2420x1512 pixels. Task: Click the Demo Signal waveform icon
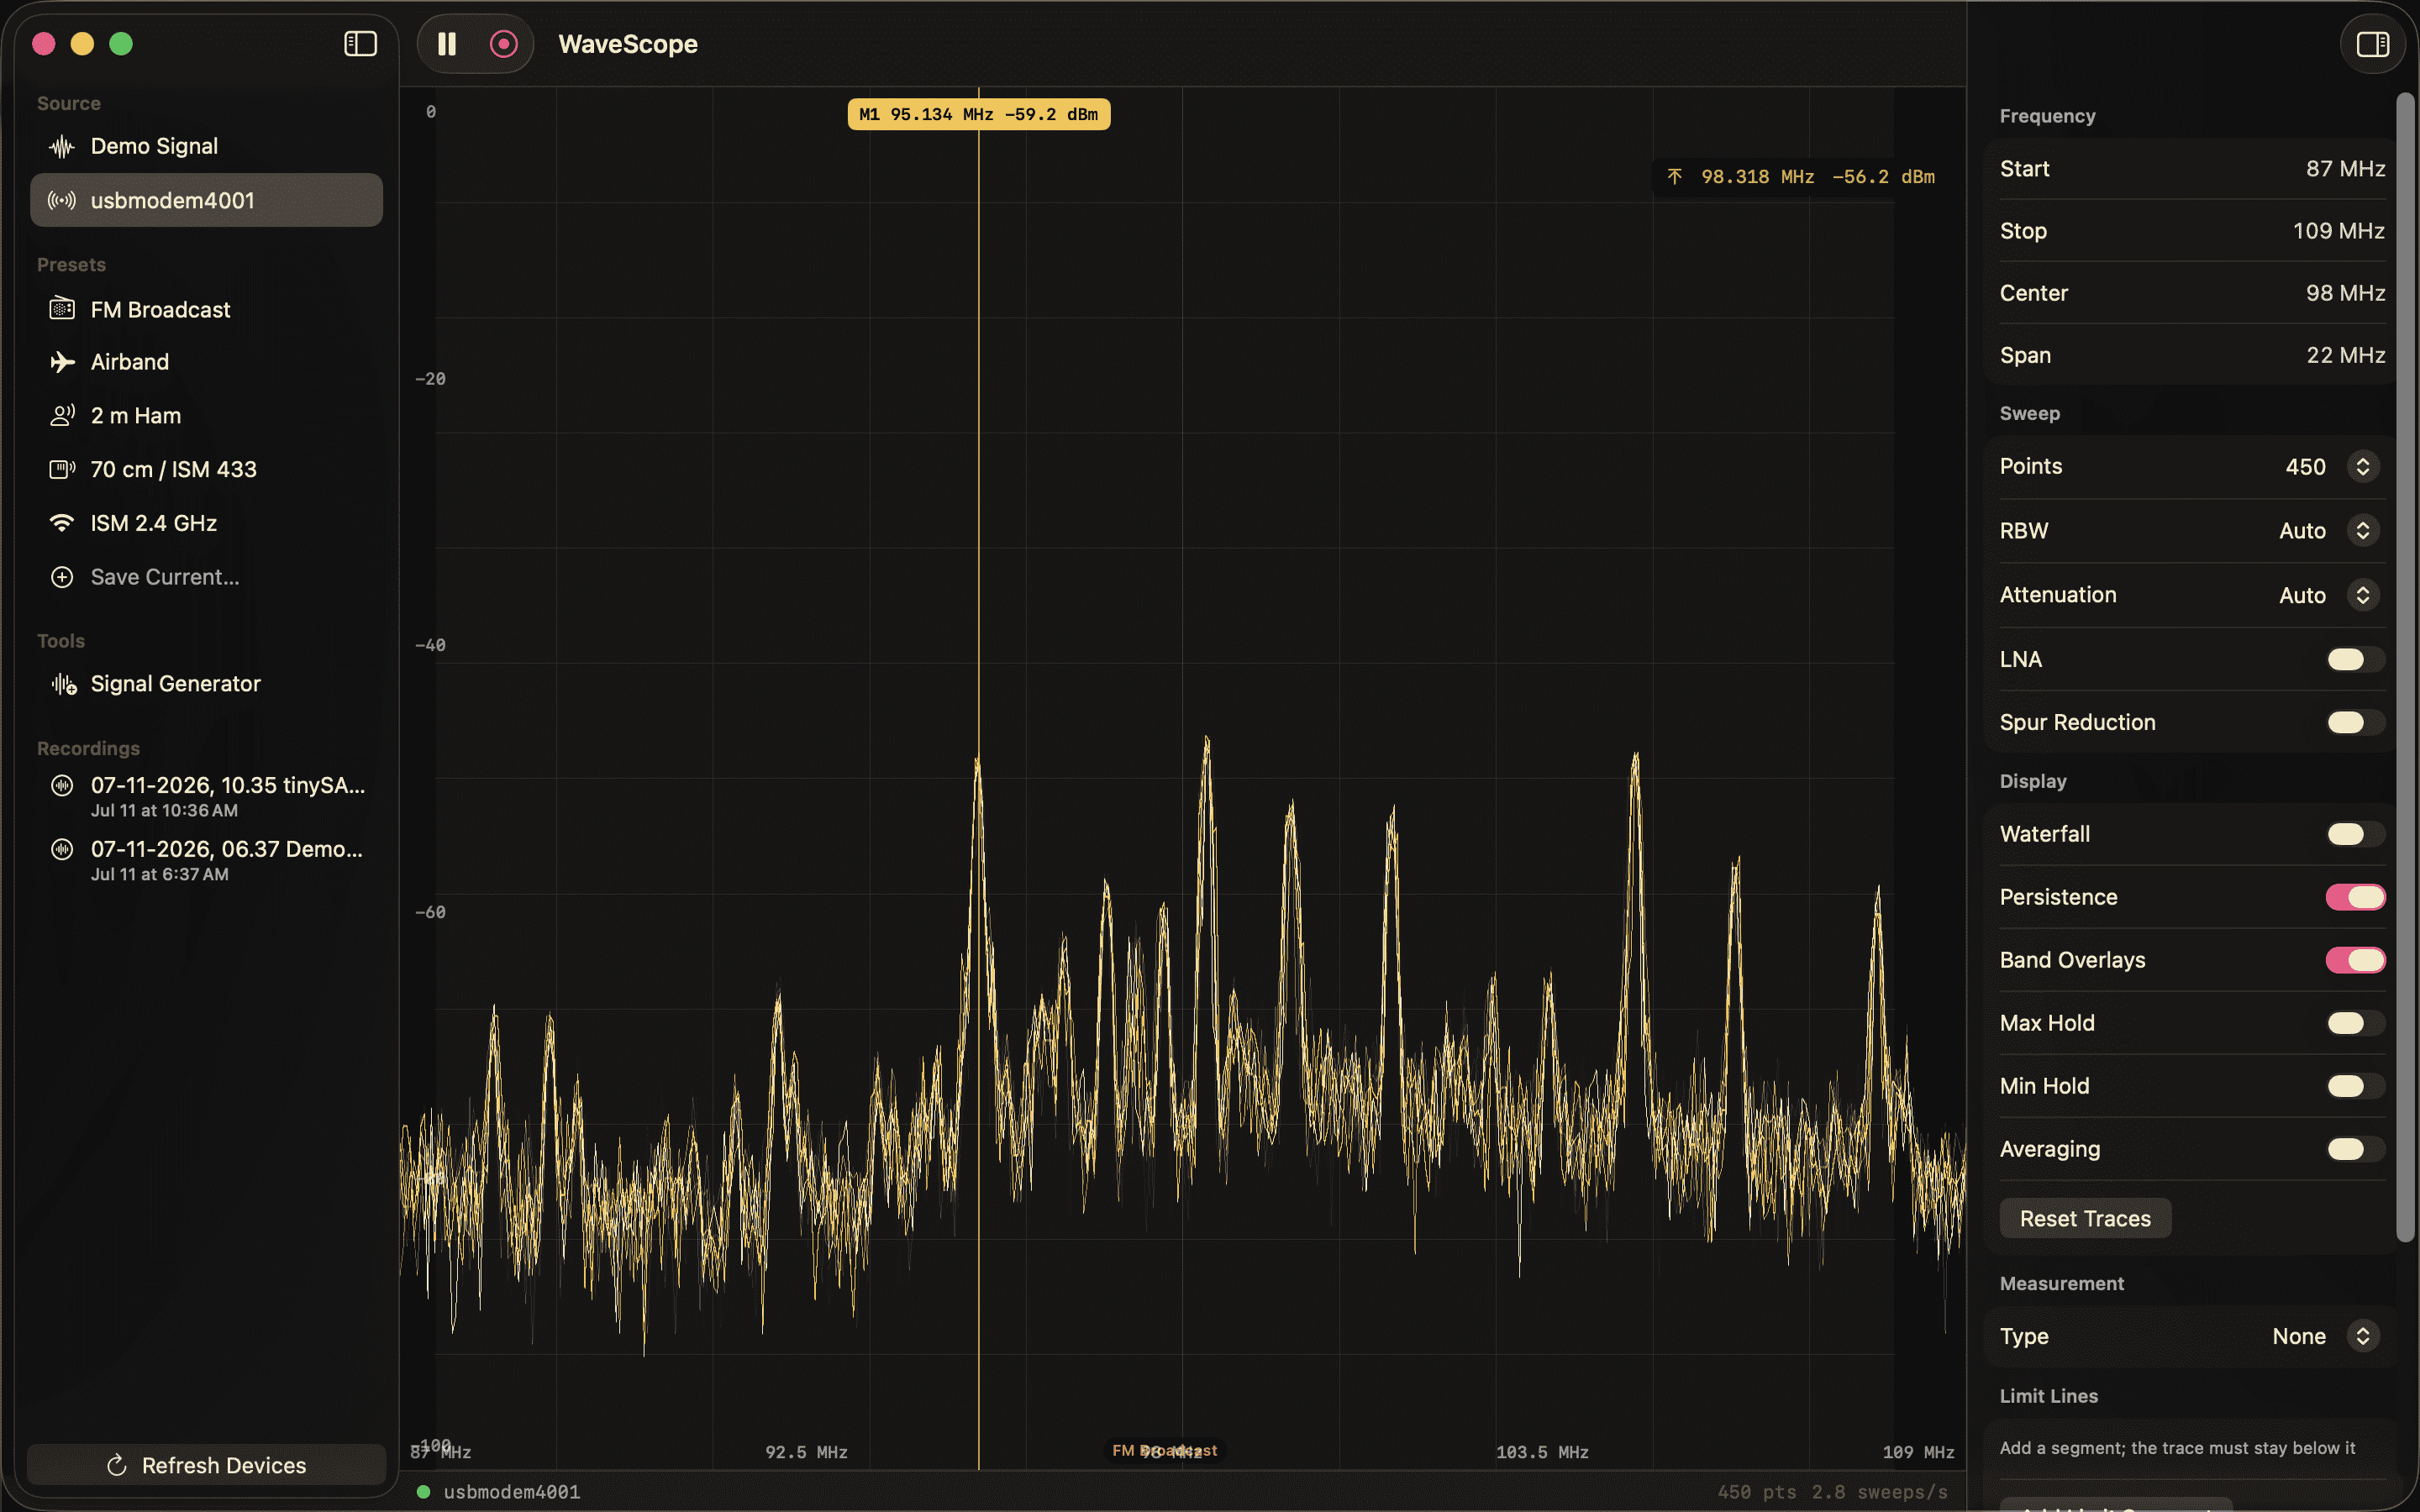point(62,147)
